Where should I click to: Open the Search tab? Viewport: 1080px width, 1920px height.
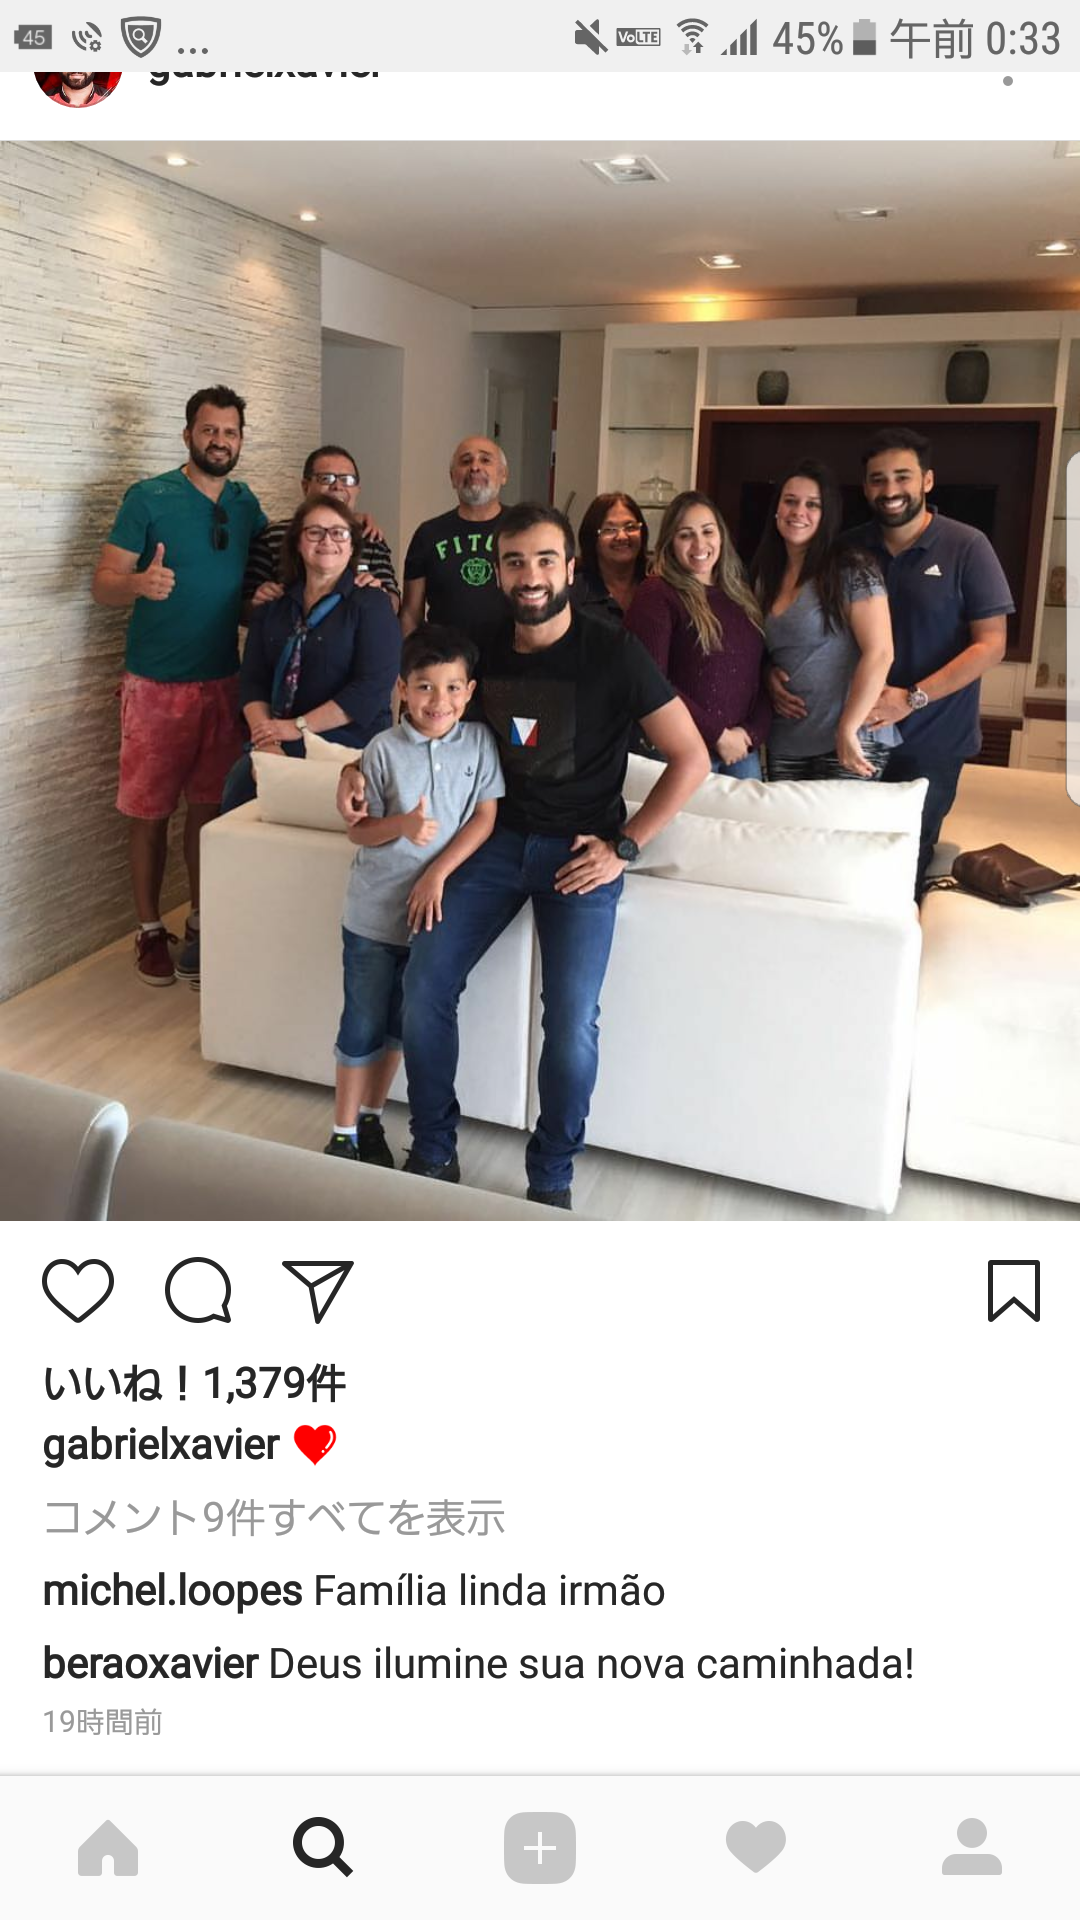pos(323,1847)
